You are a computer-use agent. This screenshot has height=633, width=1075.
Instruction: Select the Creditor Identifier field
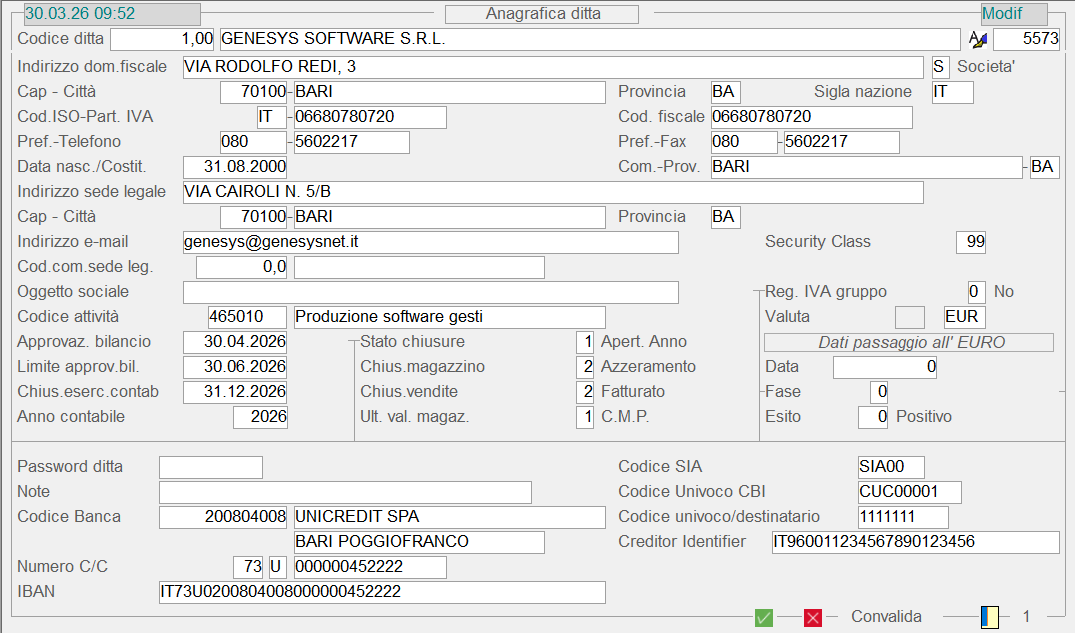click(x=914, y=542)
